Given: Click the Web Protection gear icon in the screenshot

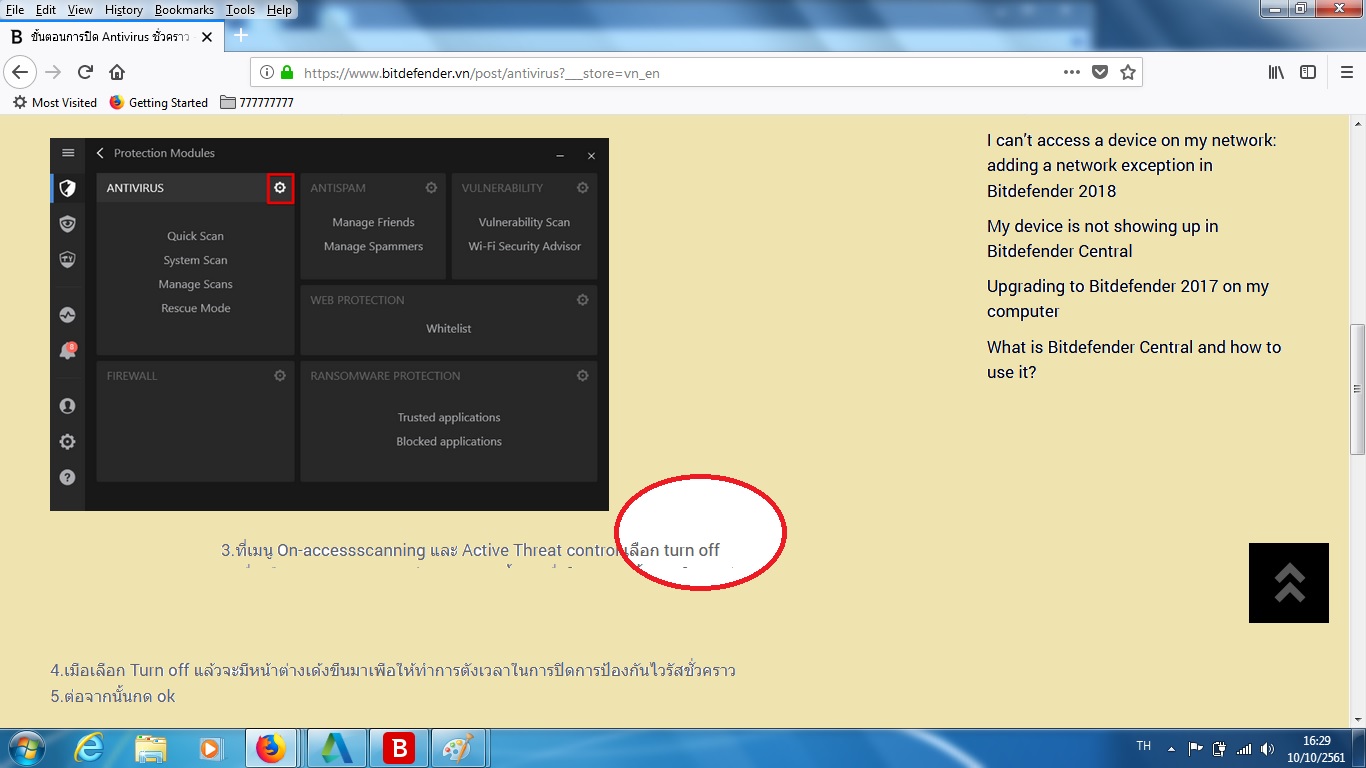Looking at the screenshot, I should (582, 300).
